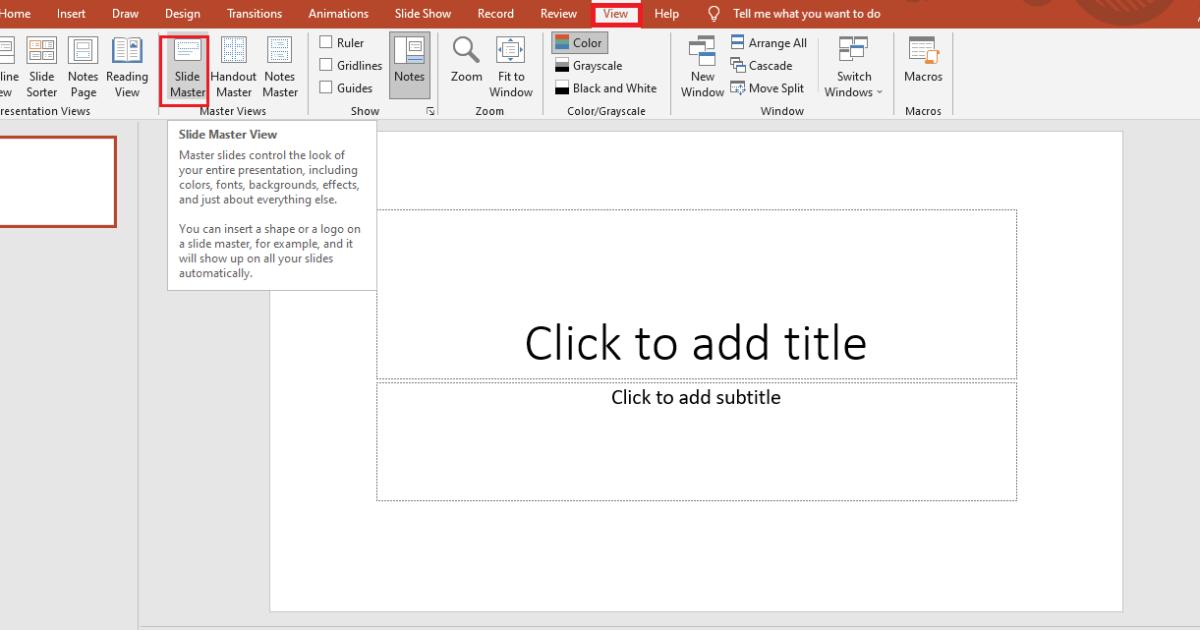Open Handout Master view
Viewport: 1200px width, 630px height.
pos(233,67)
